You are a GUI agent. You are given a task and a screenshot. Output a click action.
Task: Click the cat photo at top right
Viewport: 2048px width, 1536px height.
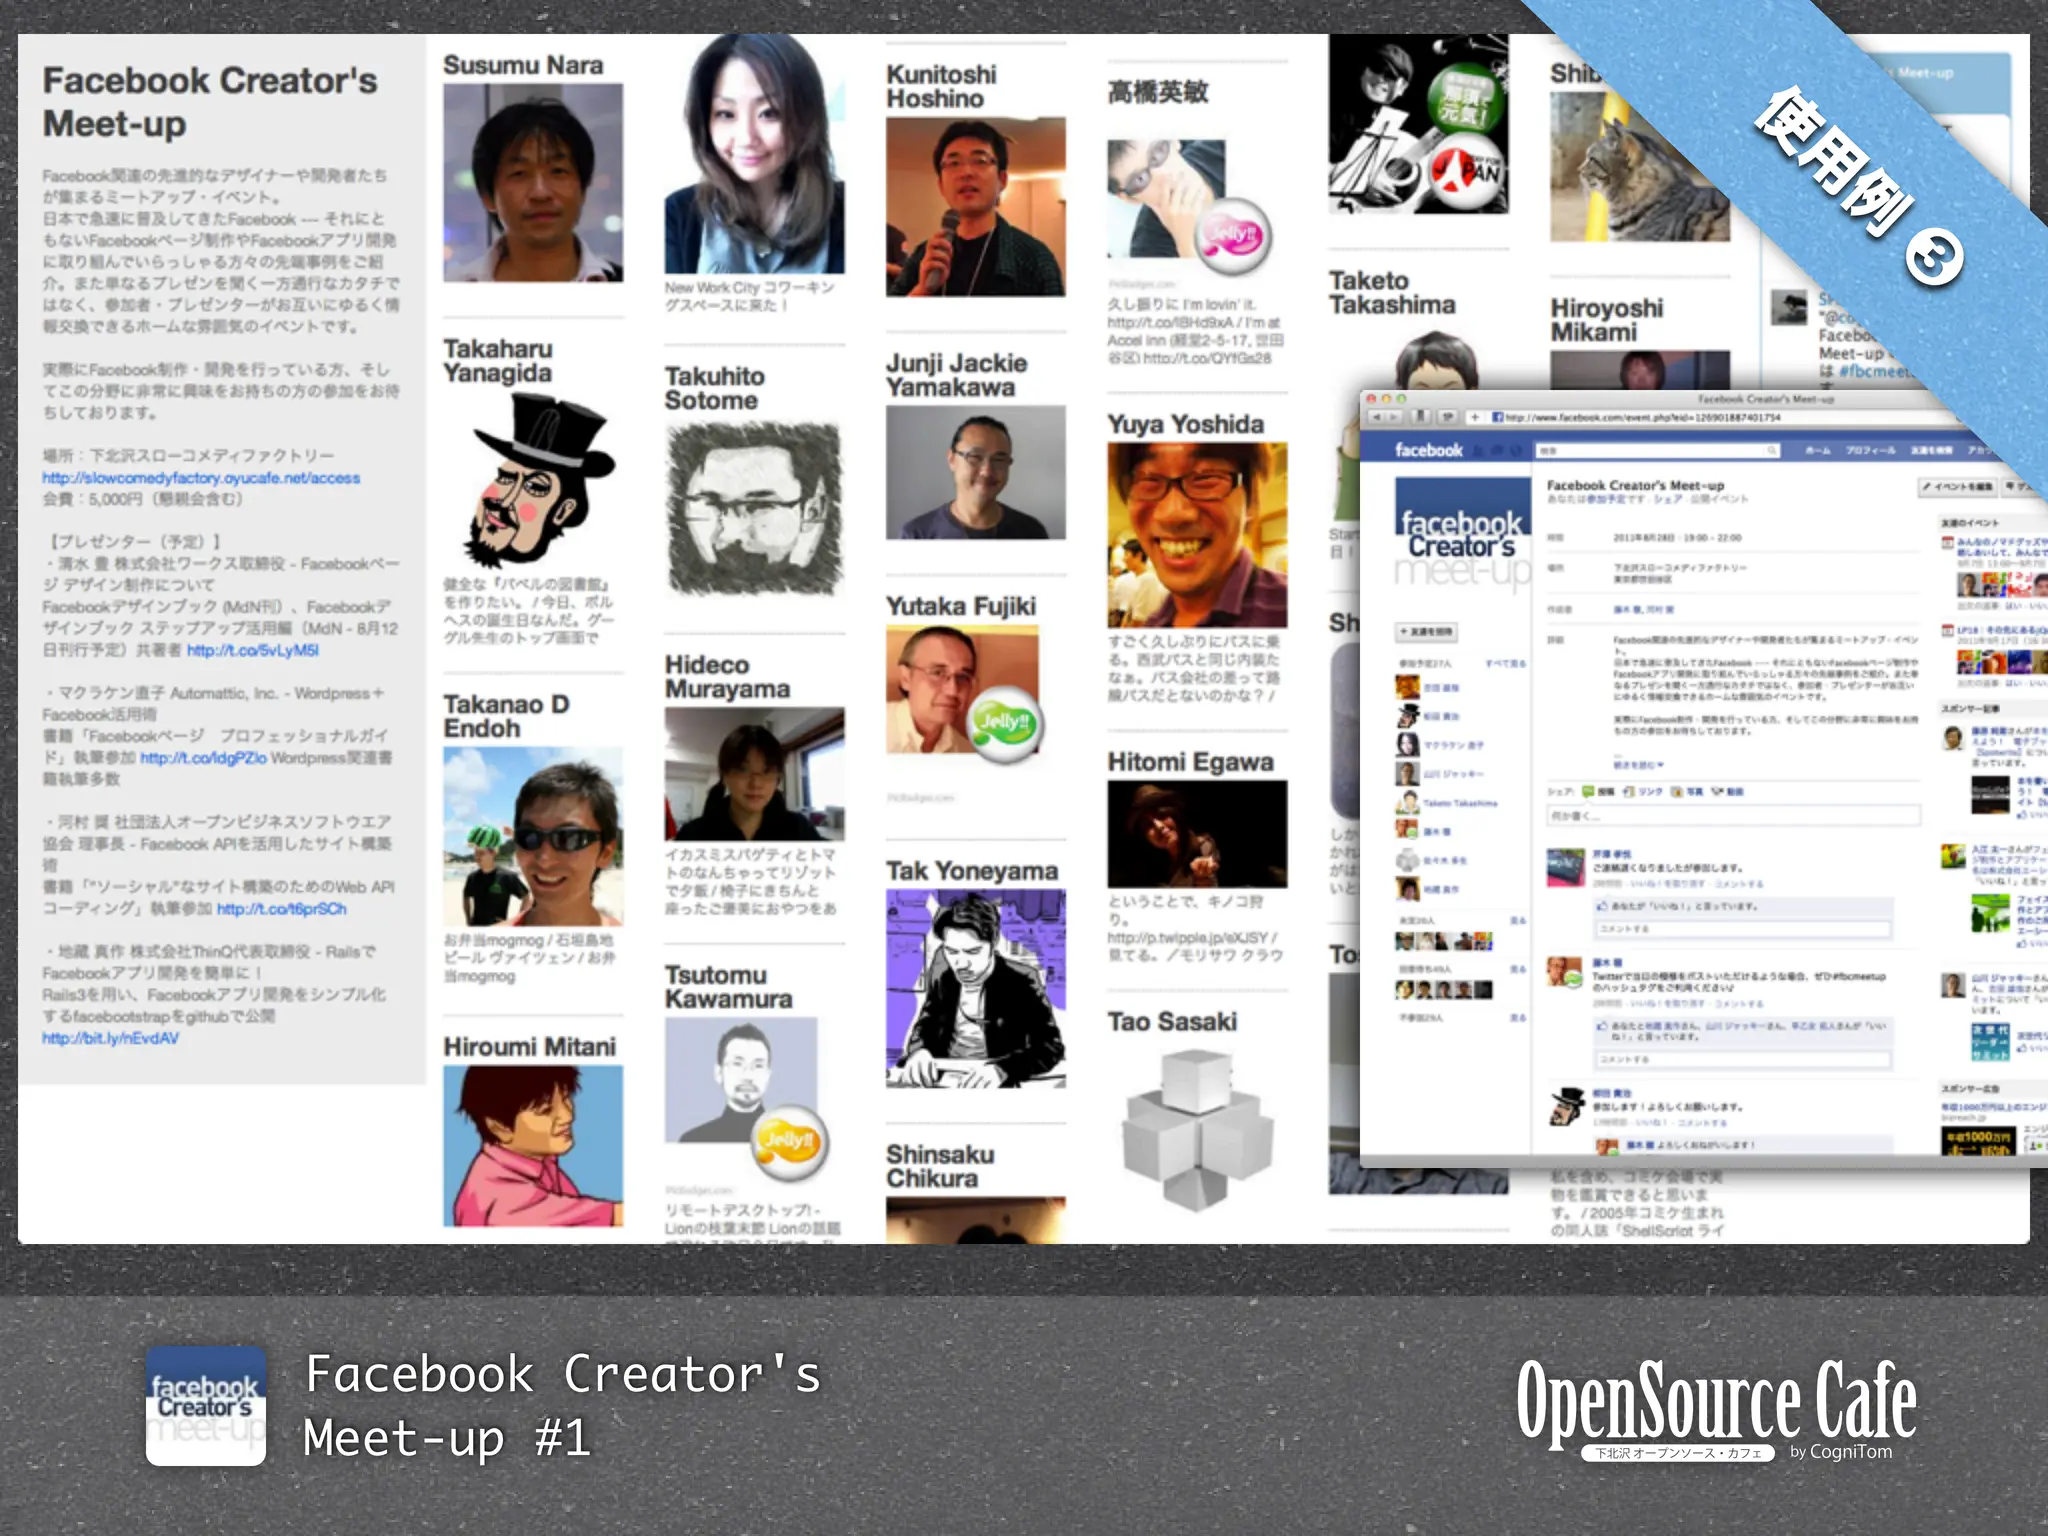[1639, 166]
